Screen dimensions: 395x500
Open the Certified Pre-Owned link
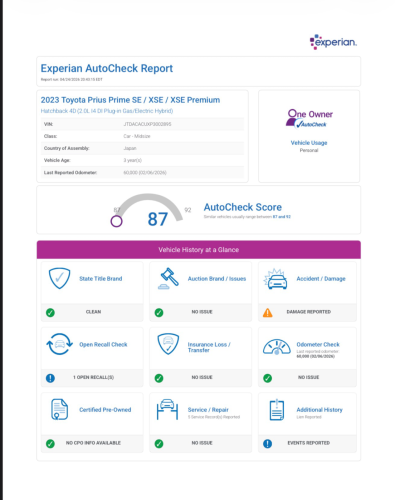pyautogui.click(x=105, y=410)
